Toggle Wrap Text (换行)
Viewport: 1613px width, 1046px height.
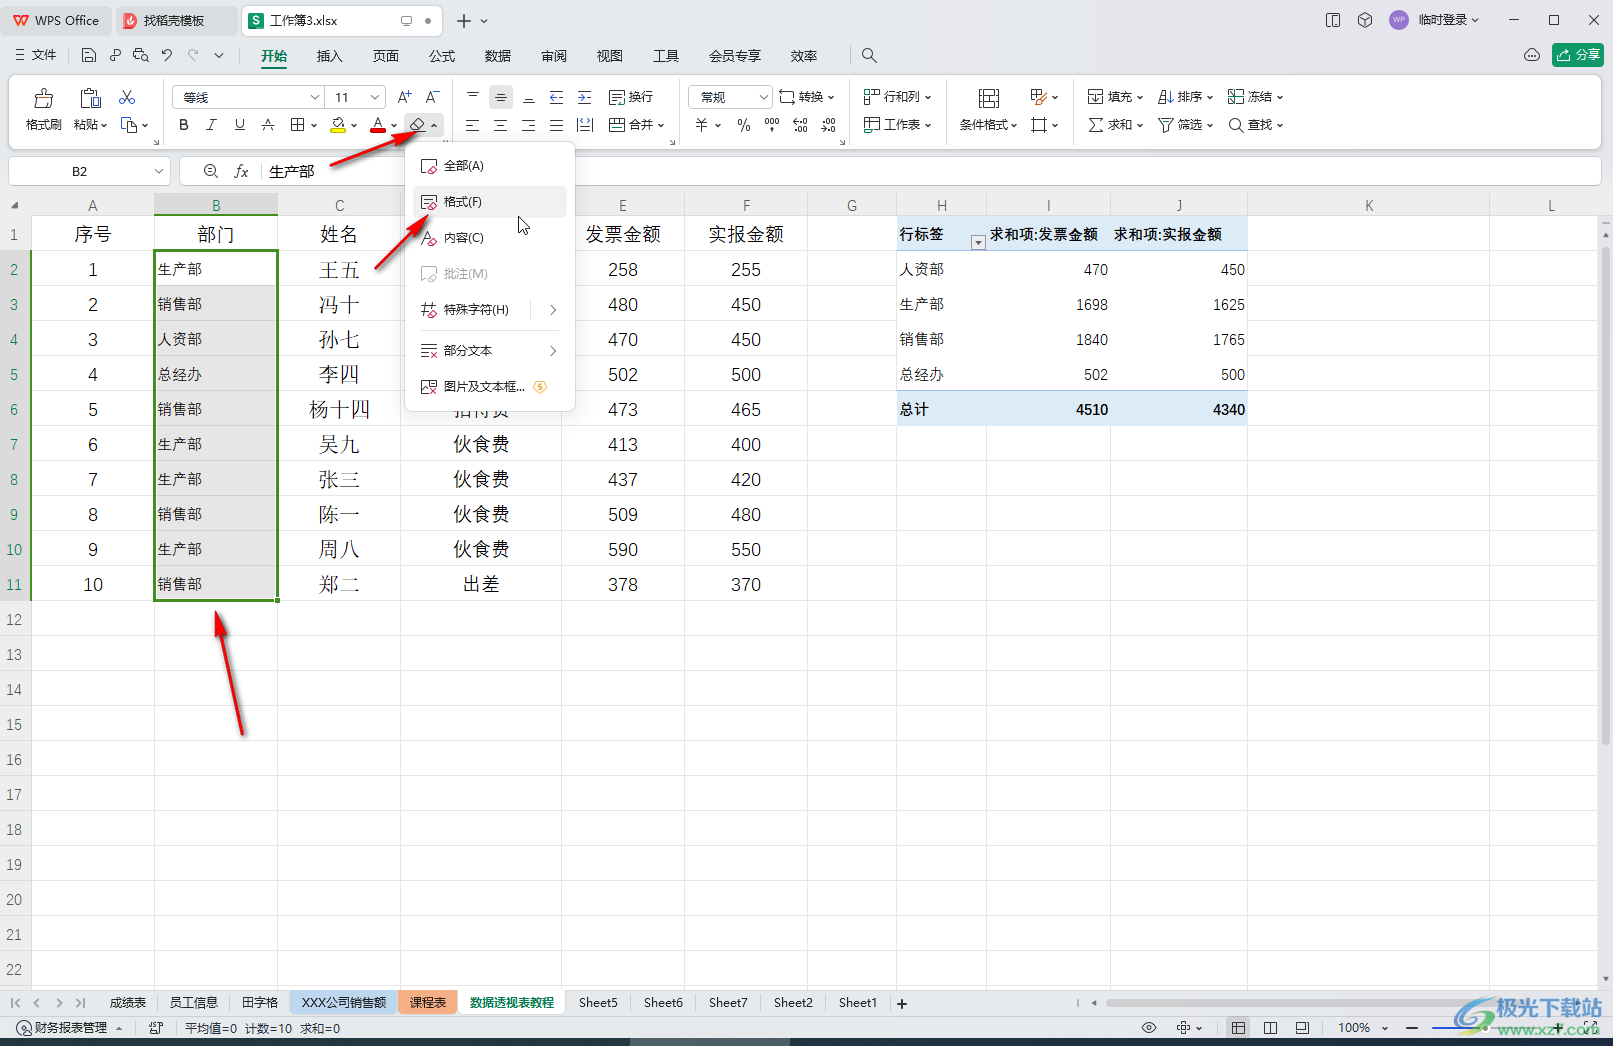pos(631,97)
